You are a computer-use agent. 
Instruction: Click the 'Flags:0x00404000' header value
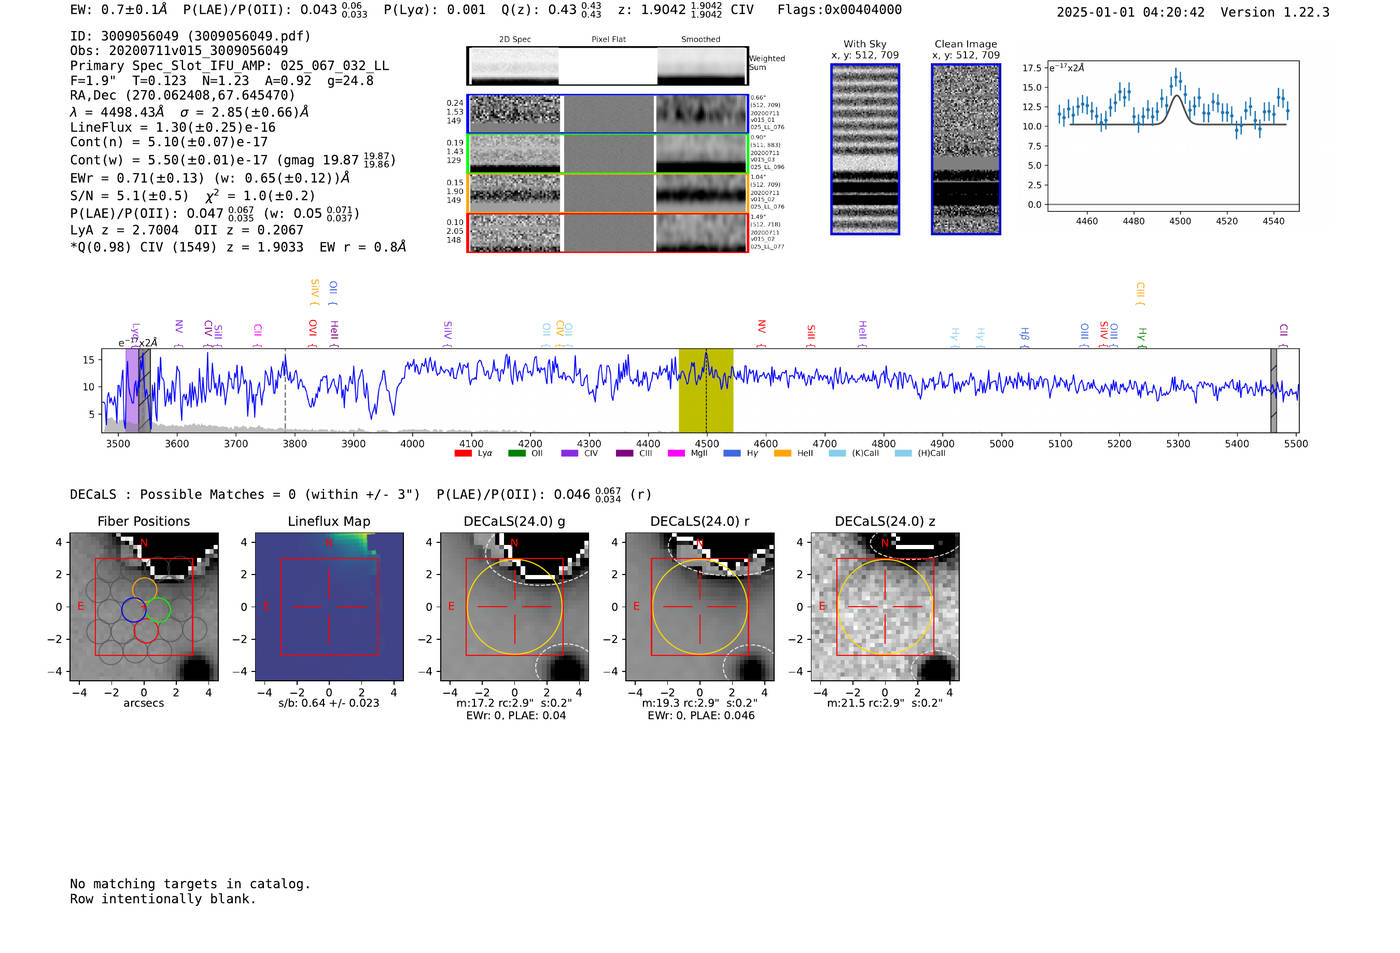pyautogui.click(x=839, y=10)
